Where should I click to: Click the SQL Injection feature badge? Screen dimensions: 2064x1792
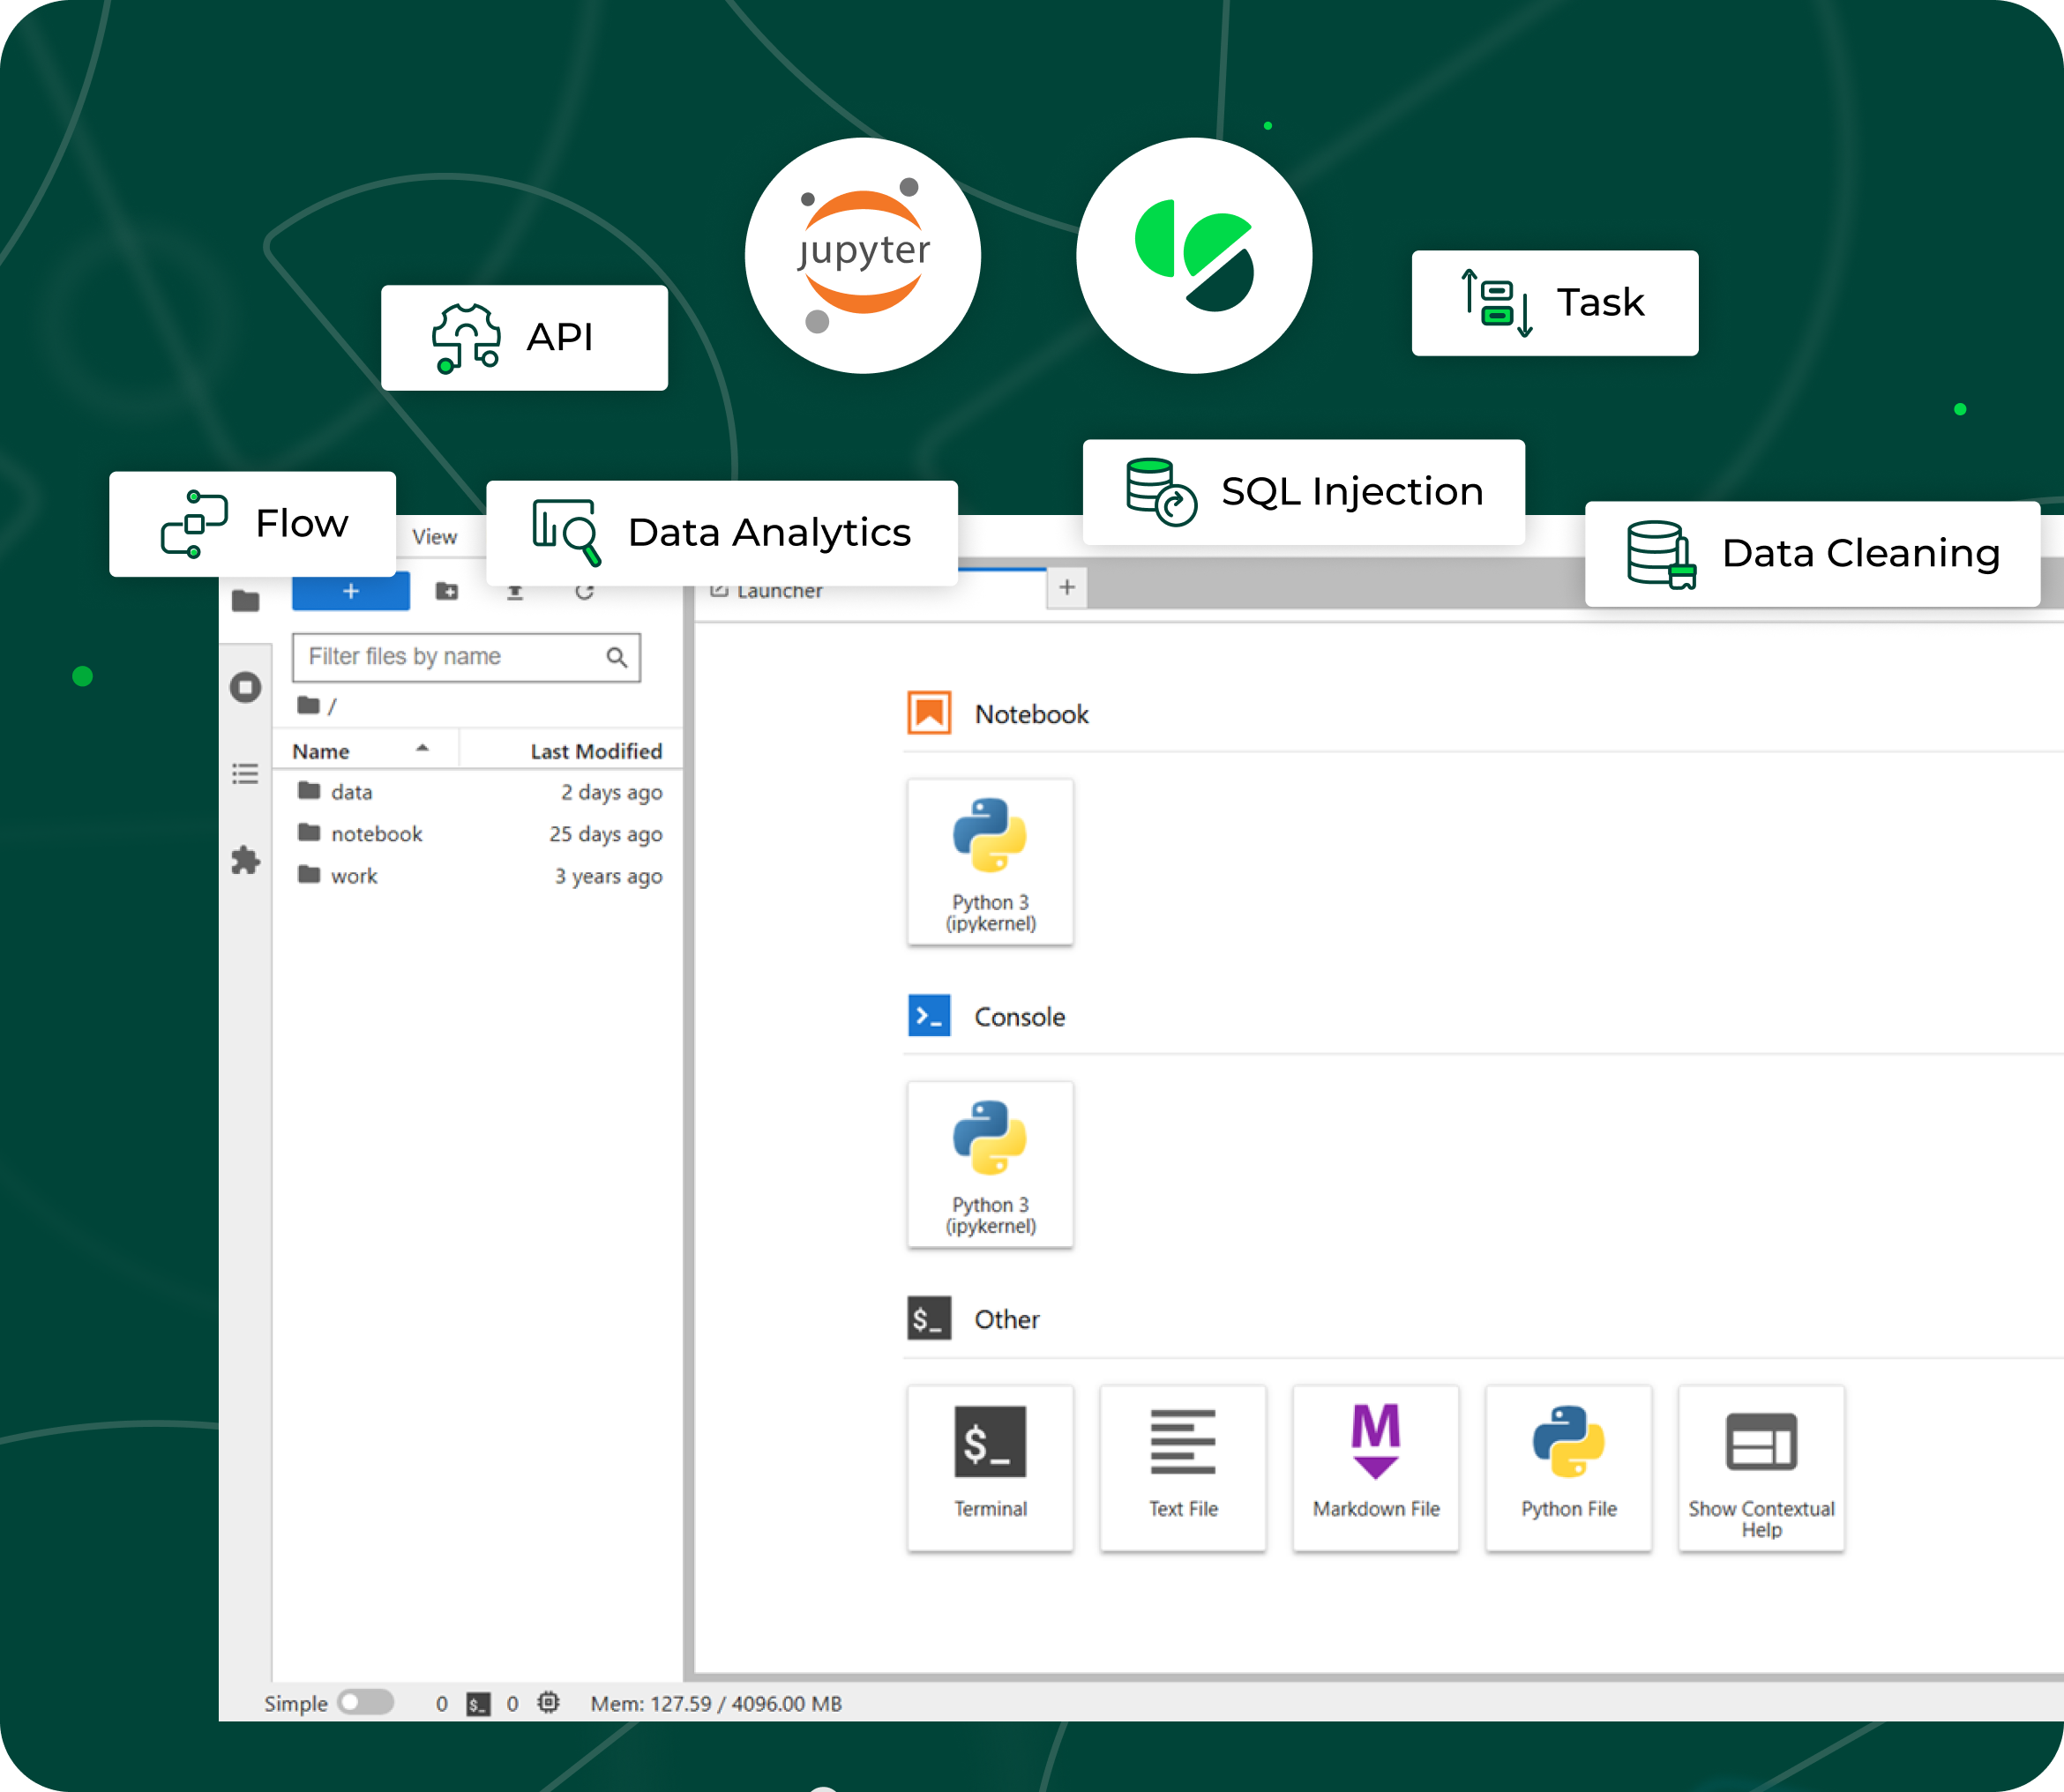tap(1303, 492)
